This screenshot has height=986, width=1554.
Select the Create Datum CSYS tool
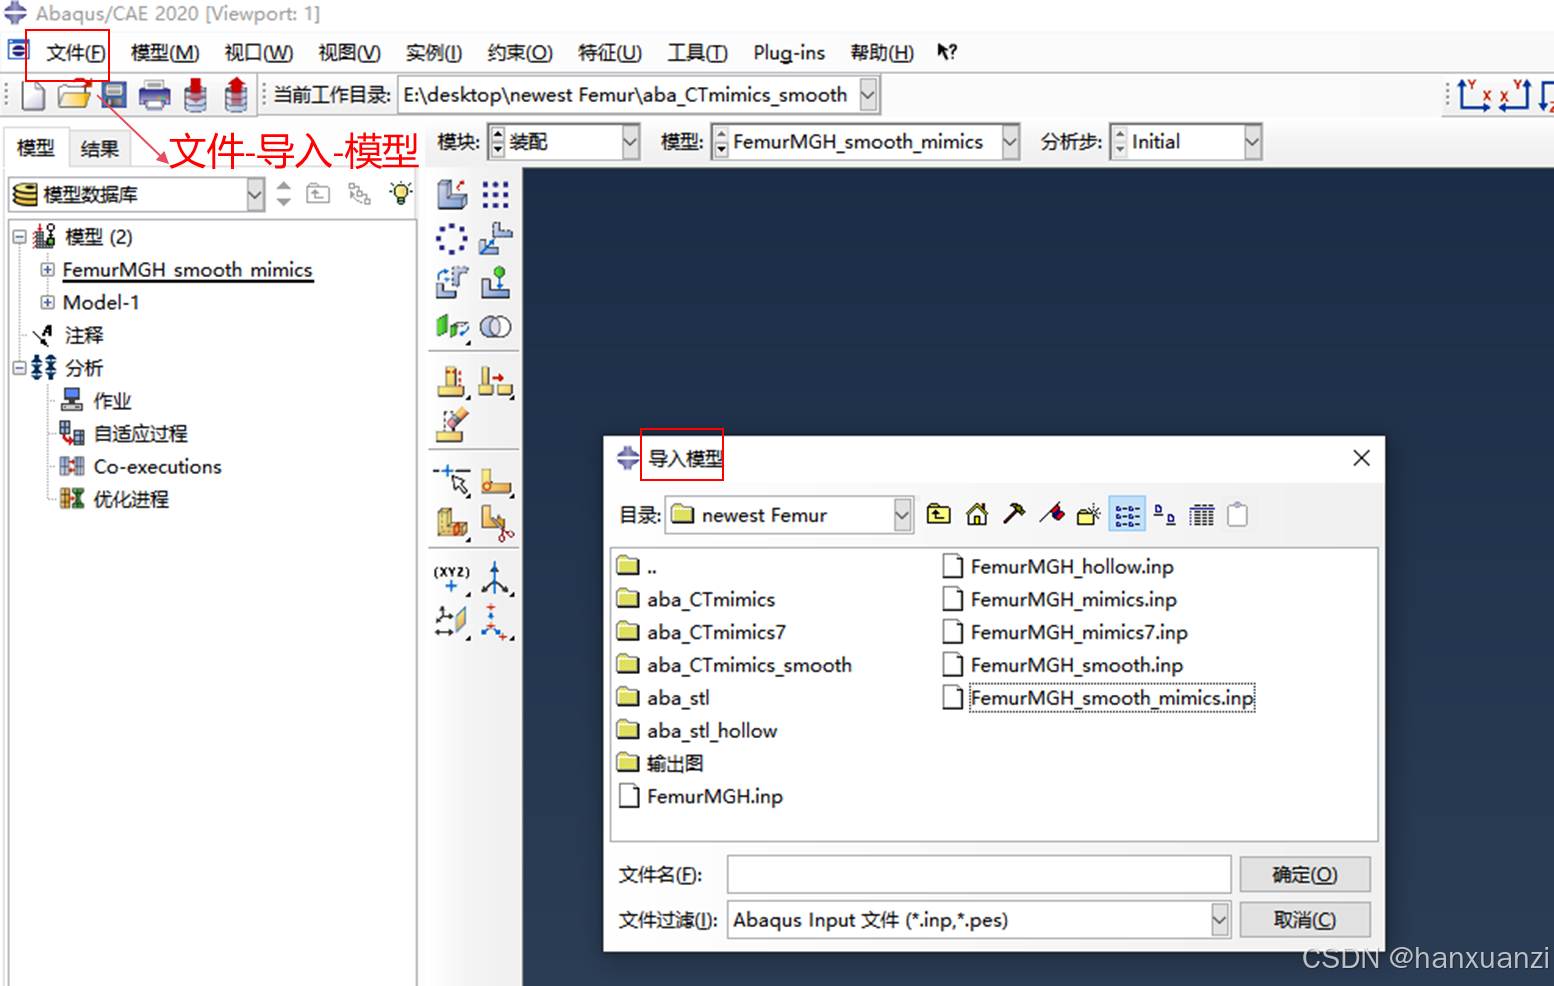tap(495, 621)
